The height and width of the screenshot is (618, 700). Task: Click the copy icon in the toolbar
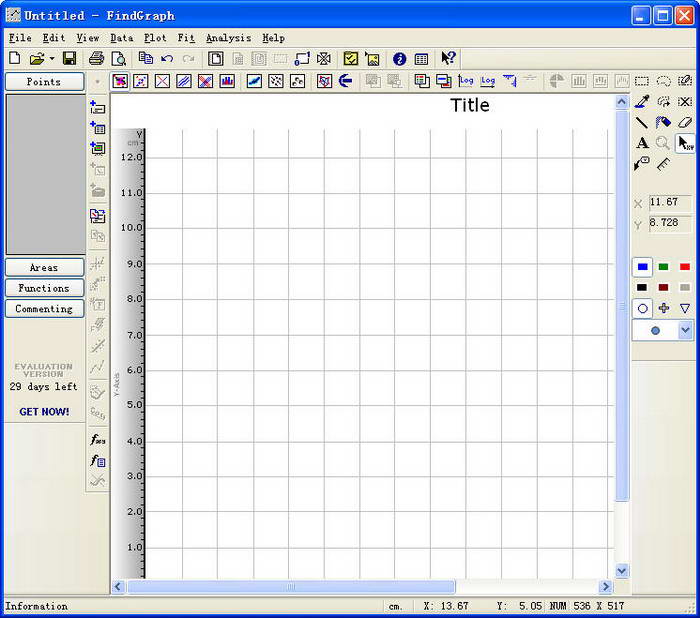[x=146, y=58]
